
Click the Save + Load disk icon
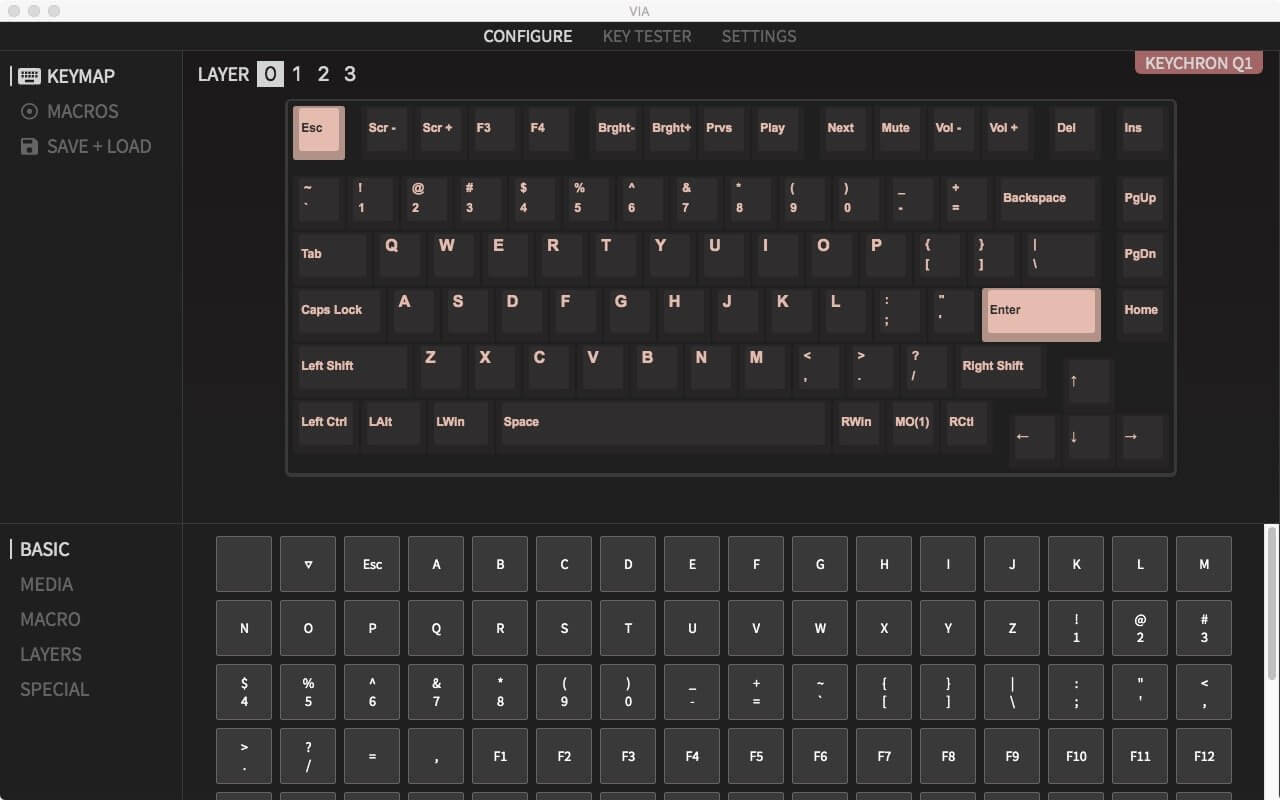point(30,146)
